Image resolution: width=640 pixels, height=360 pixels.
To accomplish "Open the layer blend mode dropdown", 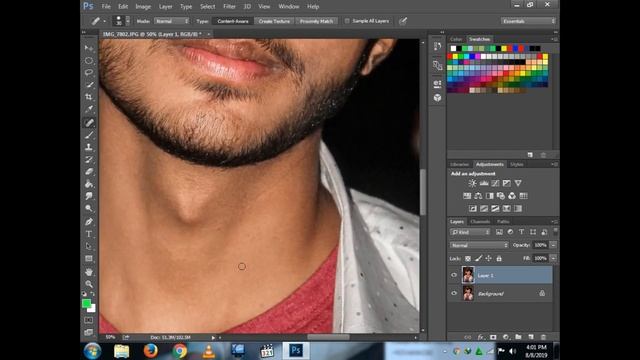I will tap(479, 245).
